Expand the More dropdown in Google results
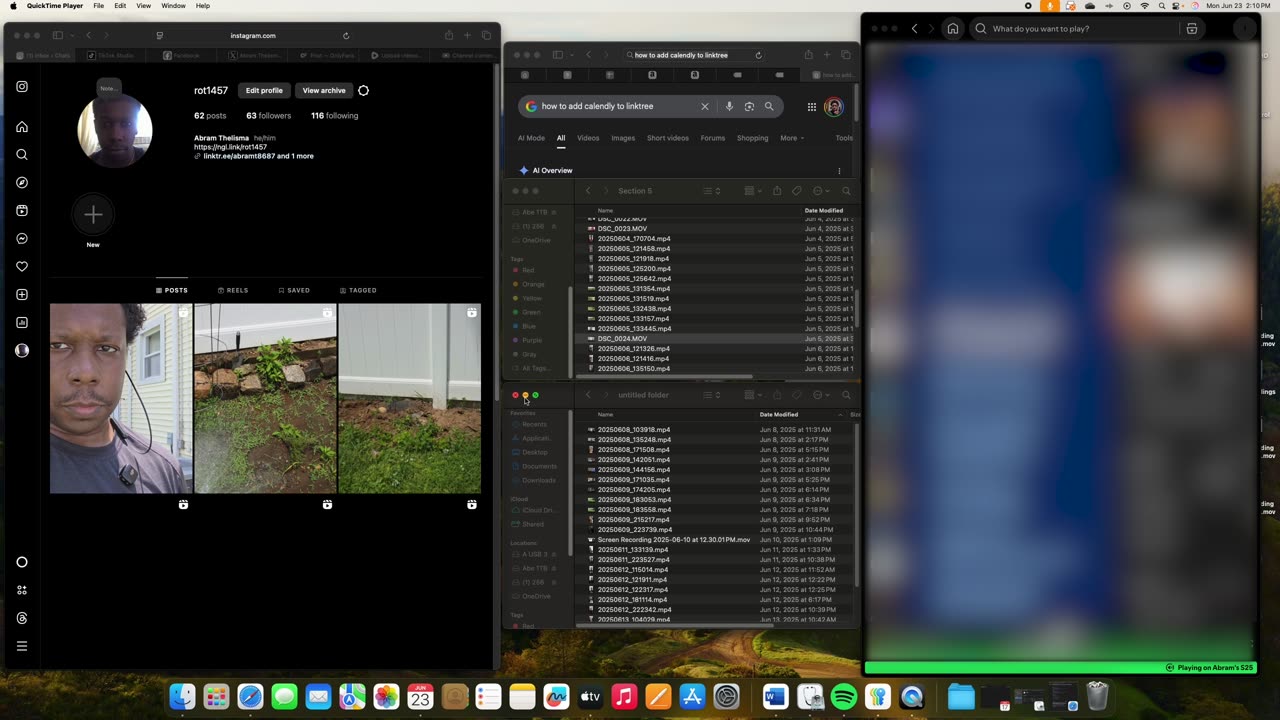Image resolution: width=1280 pixels, height=720 pixels. [x=792, y=138]
